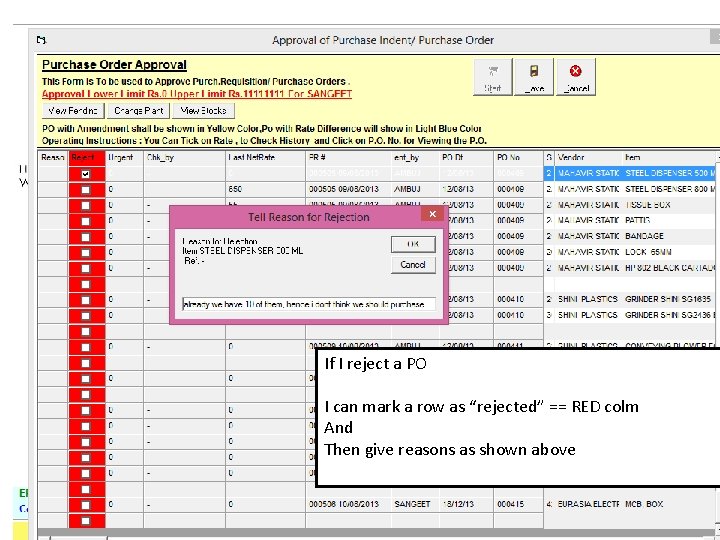Mark GRINDER SHINI SG1635 as rejected
The image size is (720, 540).
(85, 300)
